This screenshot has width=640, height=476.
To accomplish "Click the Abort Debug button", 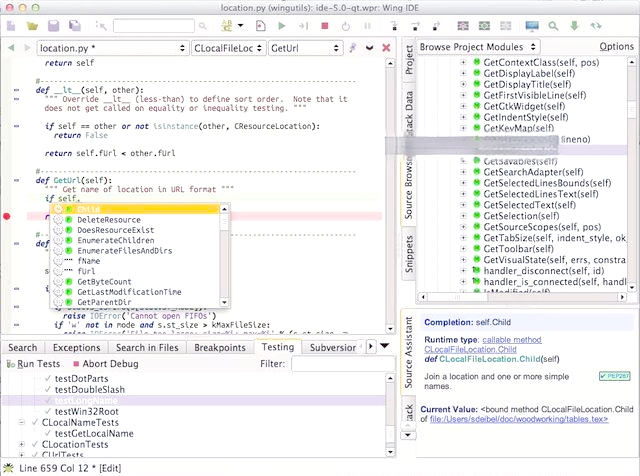I will tap(106, 364).
